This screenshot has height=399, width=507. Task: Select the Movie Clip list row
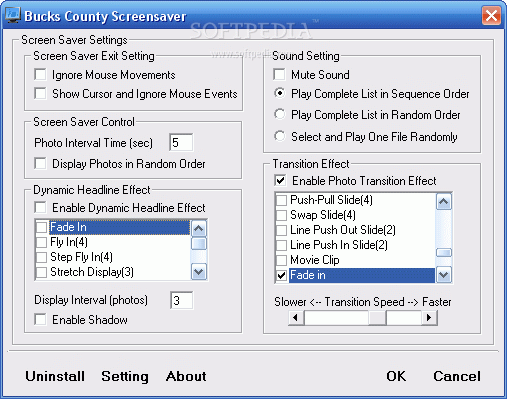pos(362,260)
